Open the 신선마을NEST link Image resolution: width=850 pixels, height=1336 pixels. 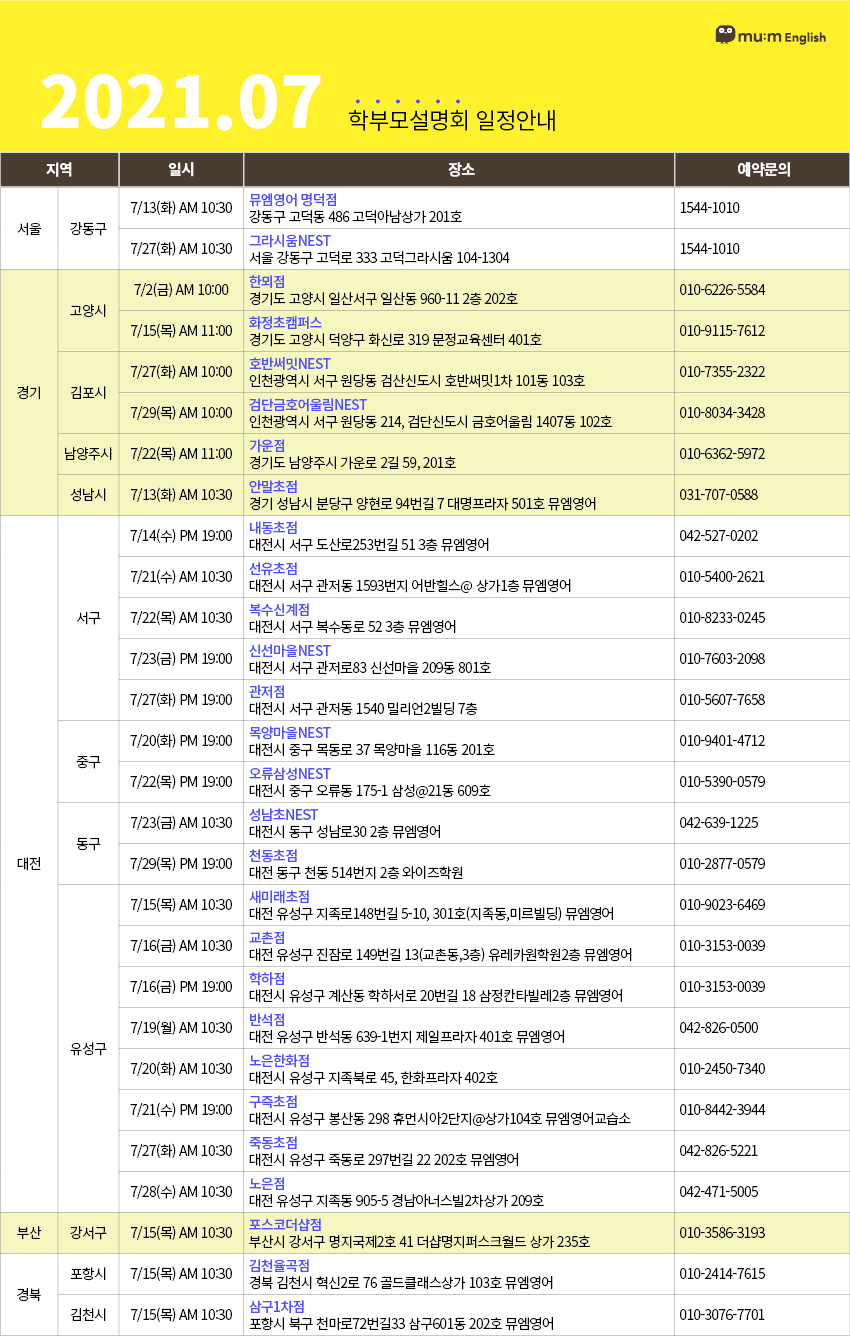289,650
